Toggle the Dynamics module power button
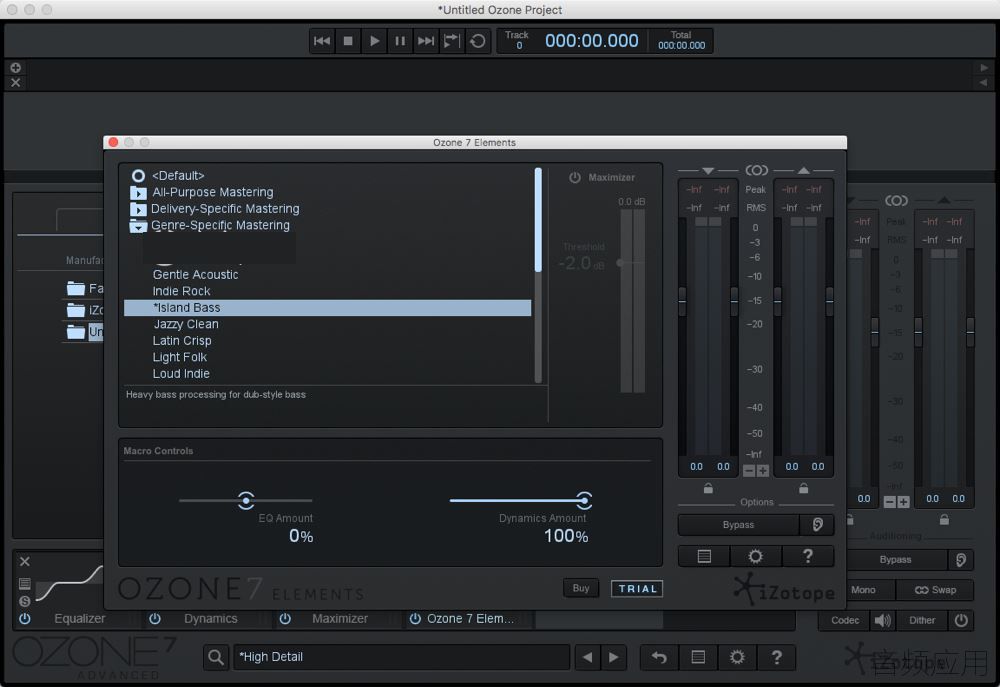This screenshot has width=1000, height=687. pos(155,619)
